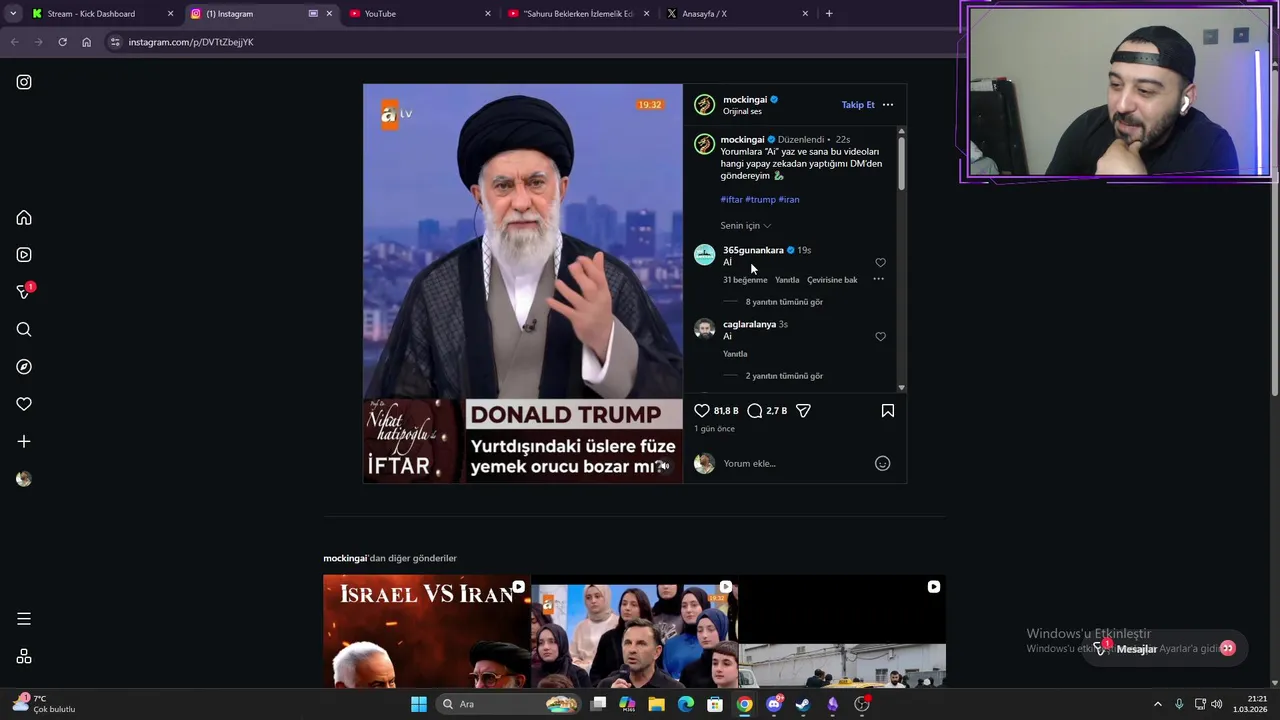
Task: Unmute the video via speaker icon
Action: (663, 466)
